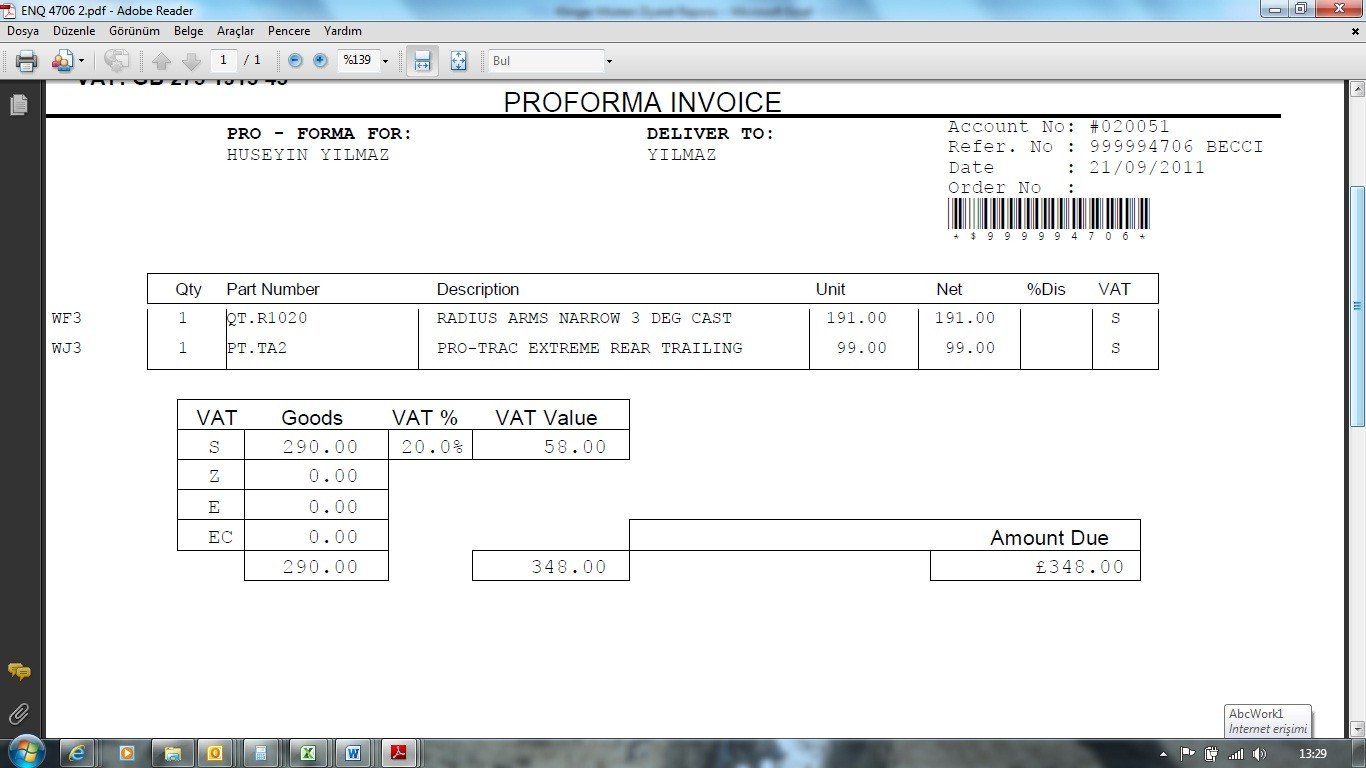Click the Adobe Reader taskbar button
1366x768 pixels.
pos(399,753)
